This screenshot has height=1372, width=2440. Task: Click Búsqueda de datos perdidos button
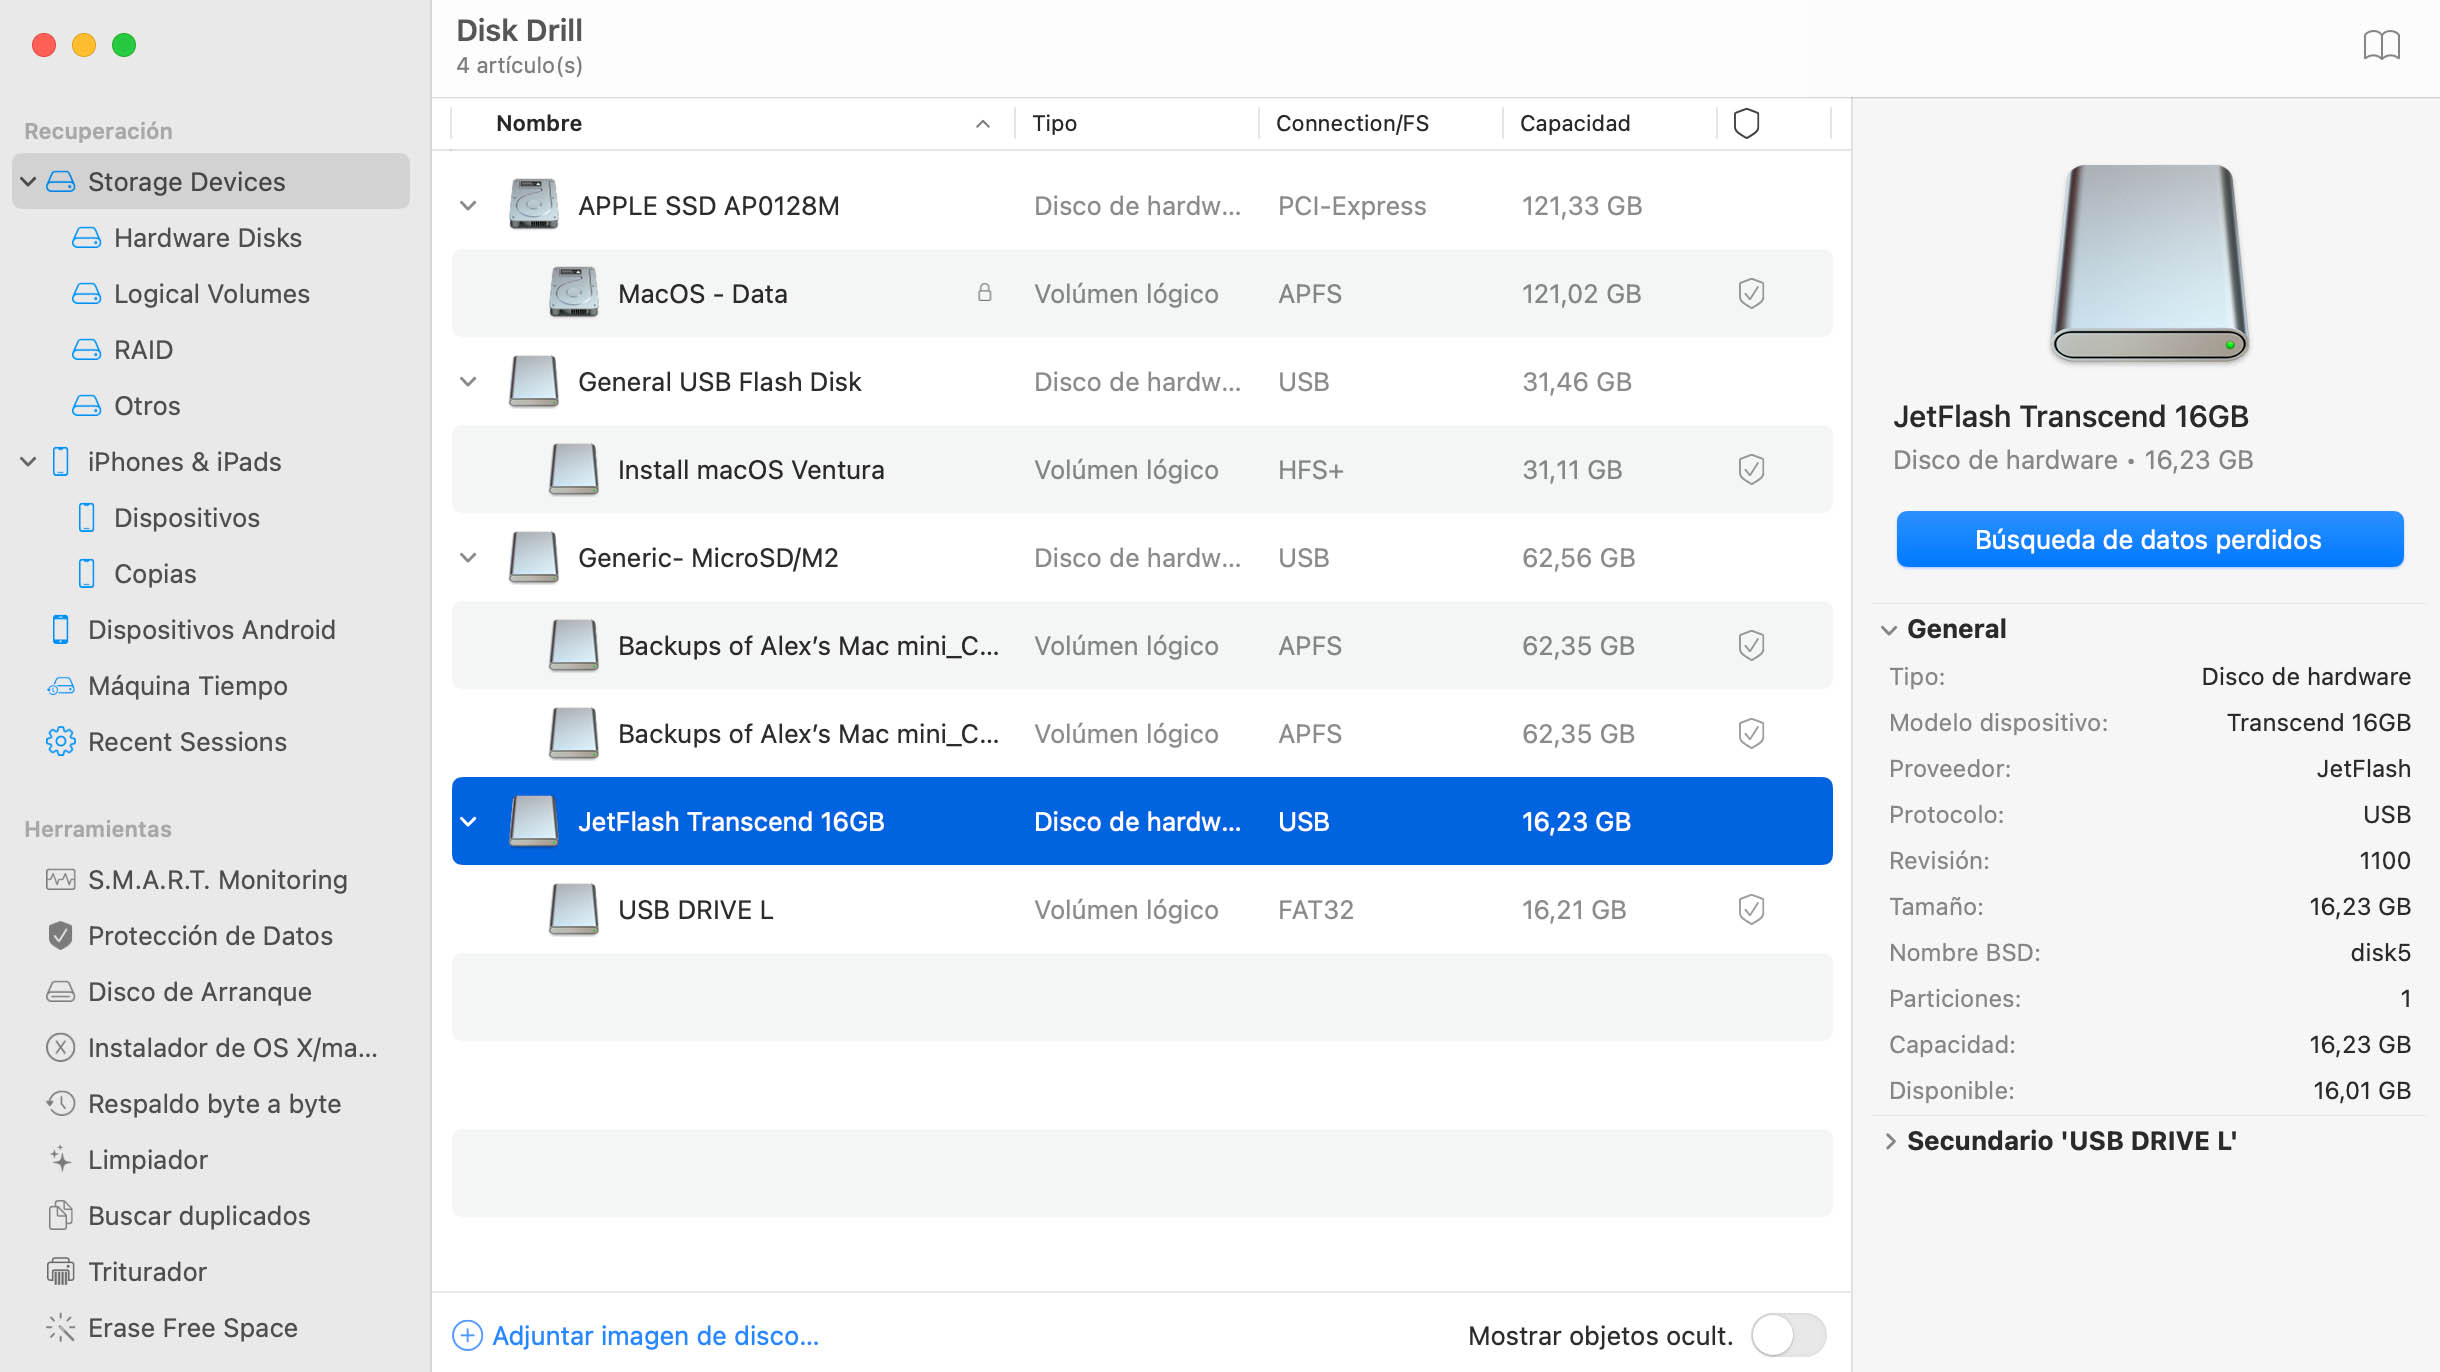pos(2149,539)
